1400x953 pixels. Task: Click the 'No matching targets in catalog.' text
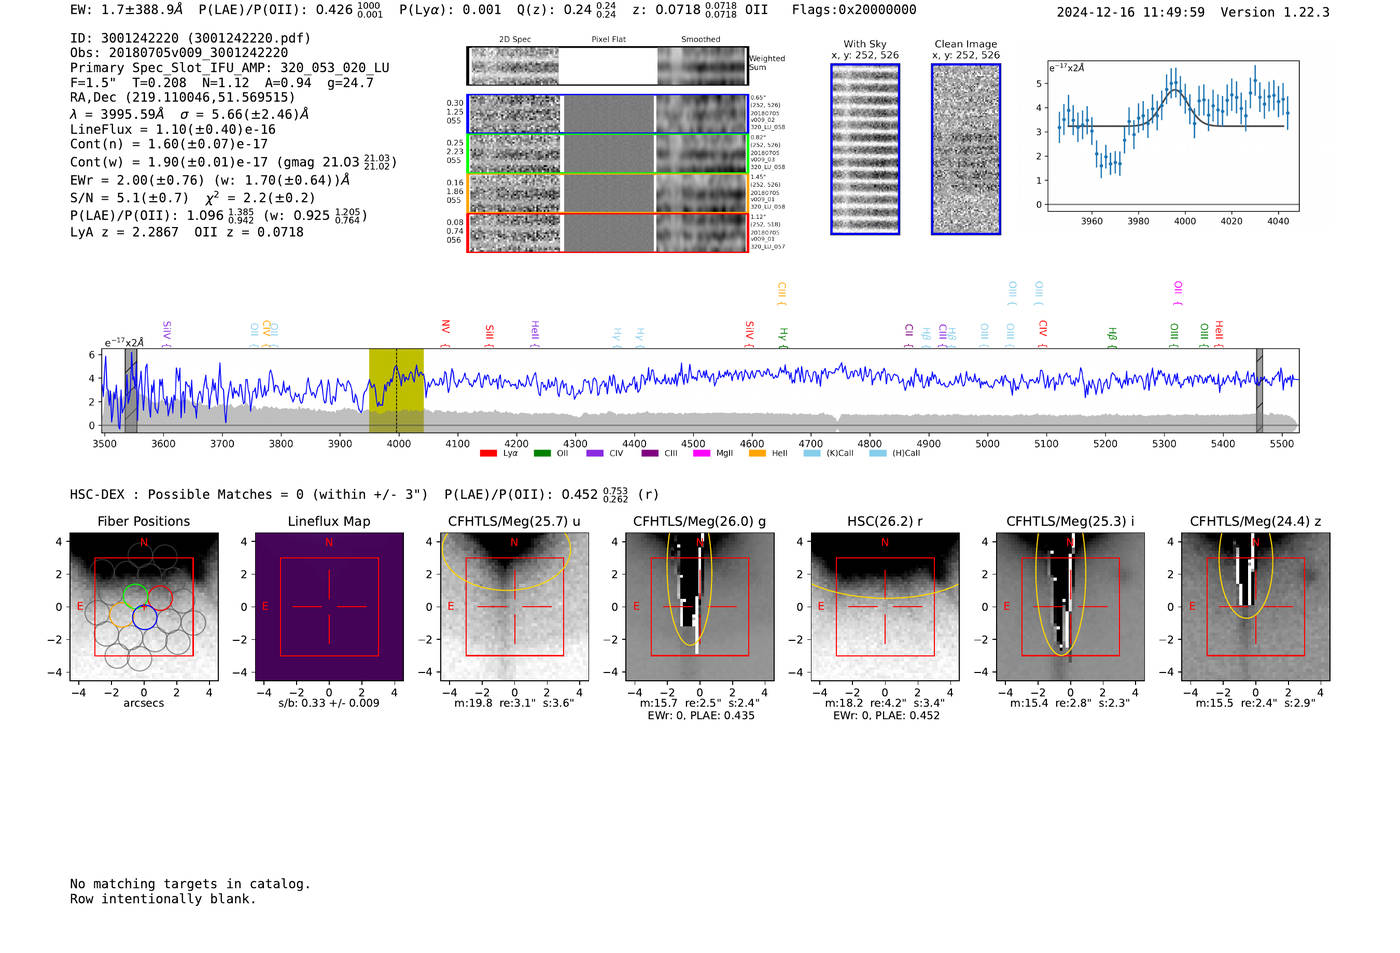pyautogui.click(x=190, y=884)
